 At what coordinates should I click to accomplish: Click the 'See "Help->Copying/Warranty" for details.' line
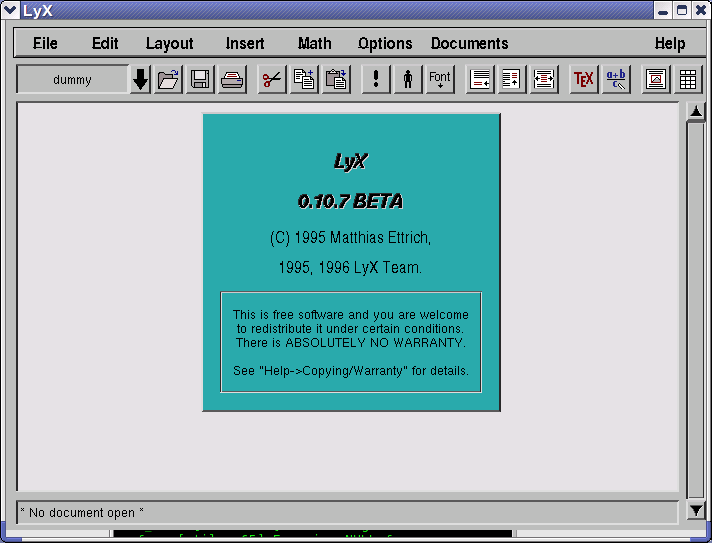[x=351, y=371]
